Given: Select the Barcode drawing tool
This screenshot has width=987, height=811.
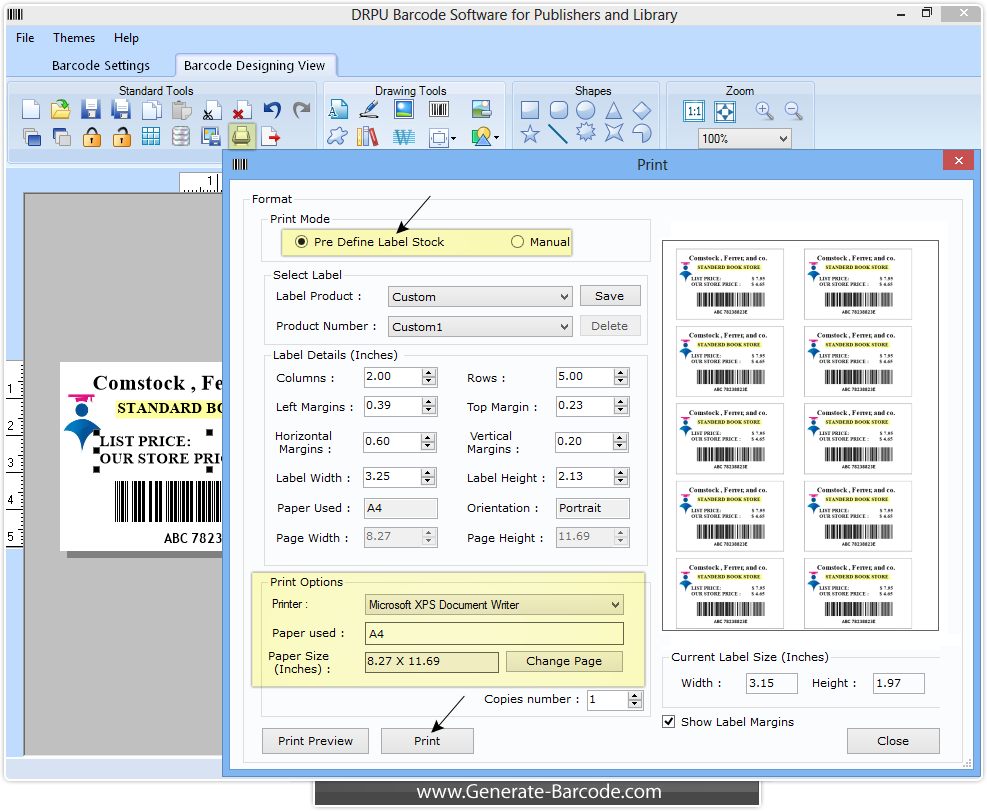Looking at the screenshot, I should coord(438,108).
